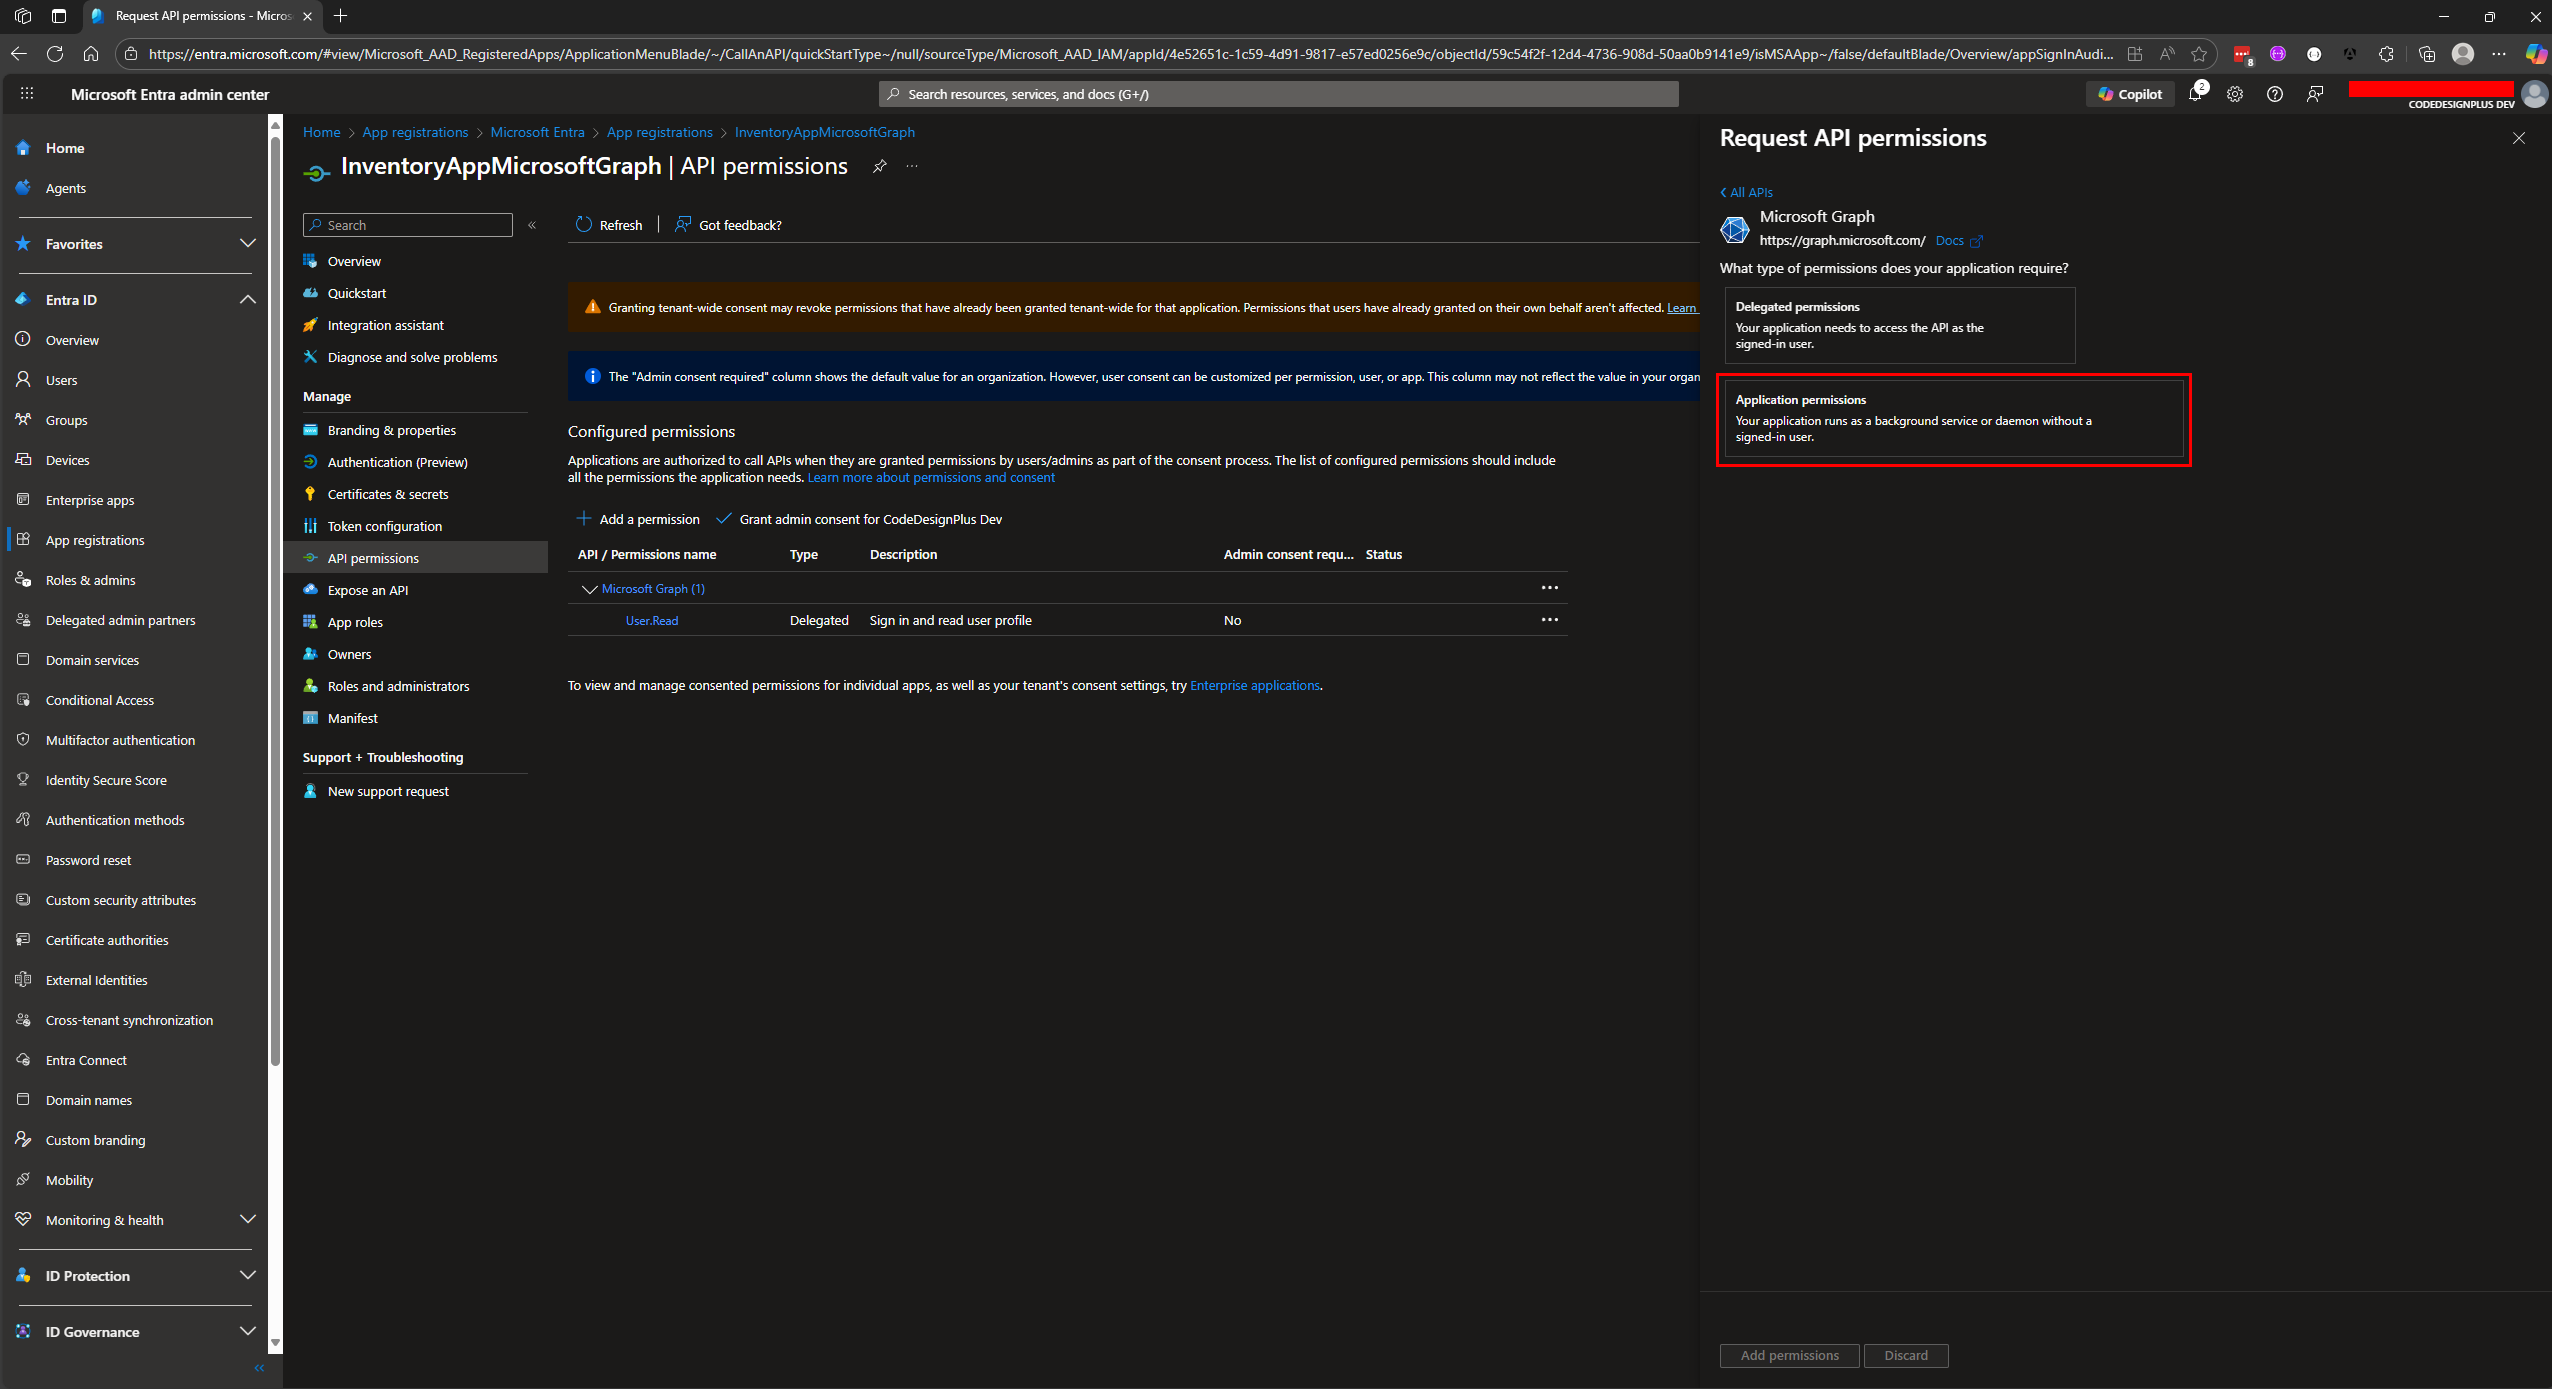Viewport: 2552px width, 1389px height.
Task: Collapse the left navigation with bottom double chevron
Action: click(x=259, y=1368)
